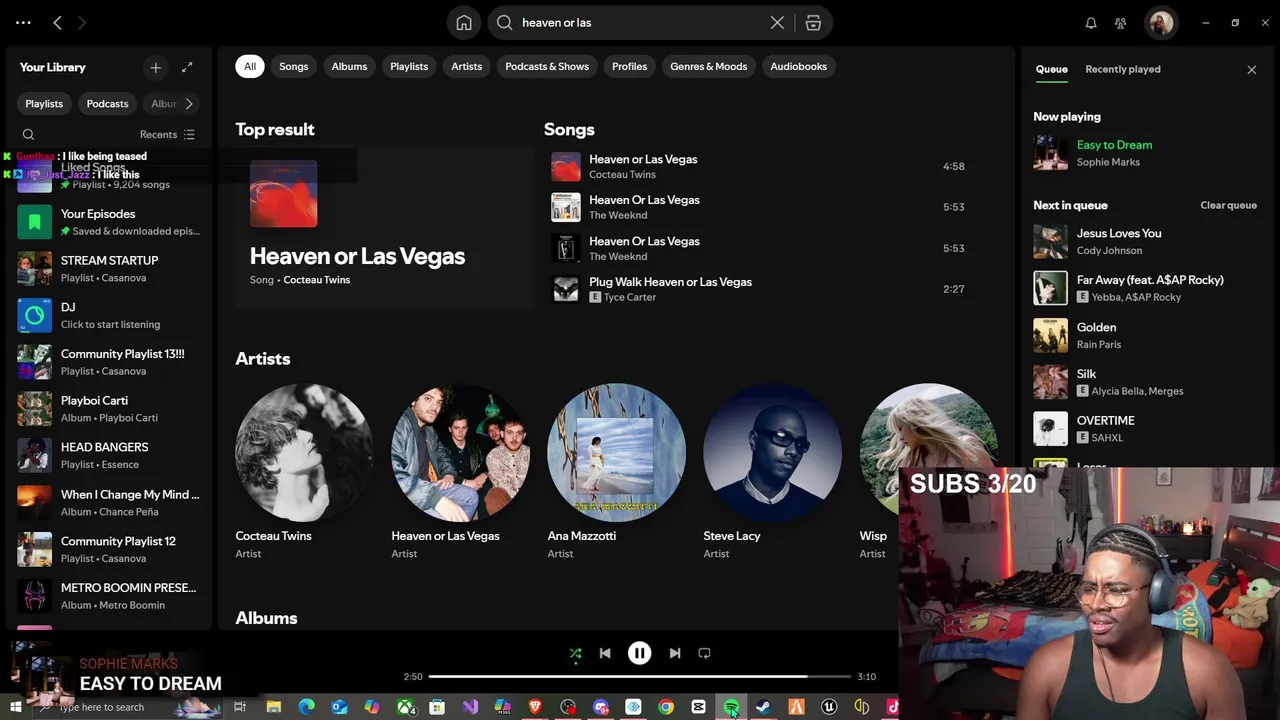Launch Microsoft Edge from the taskbar

[x=306, y=707]
